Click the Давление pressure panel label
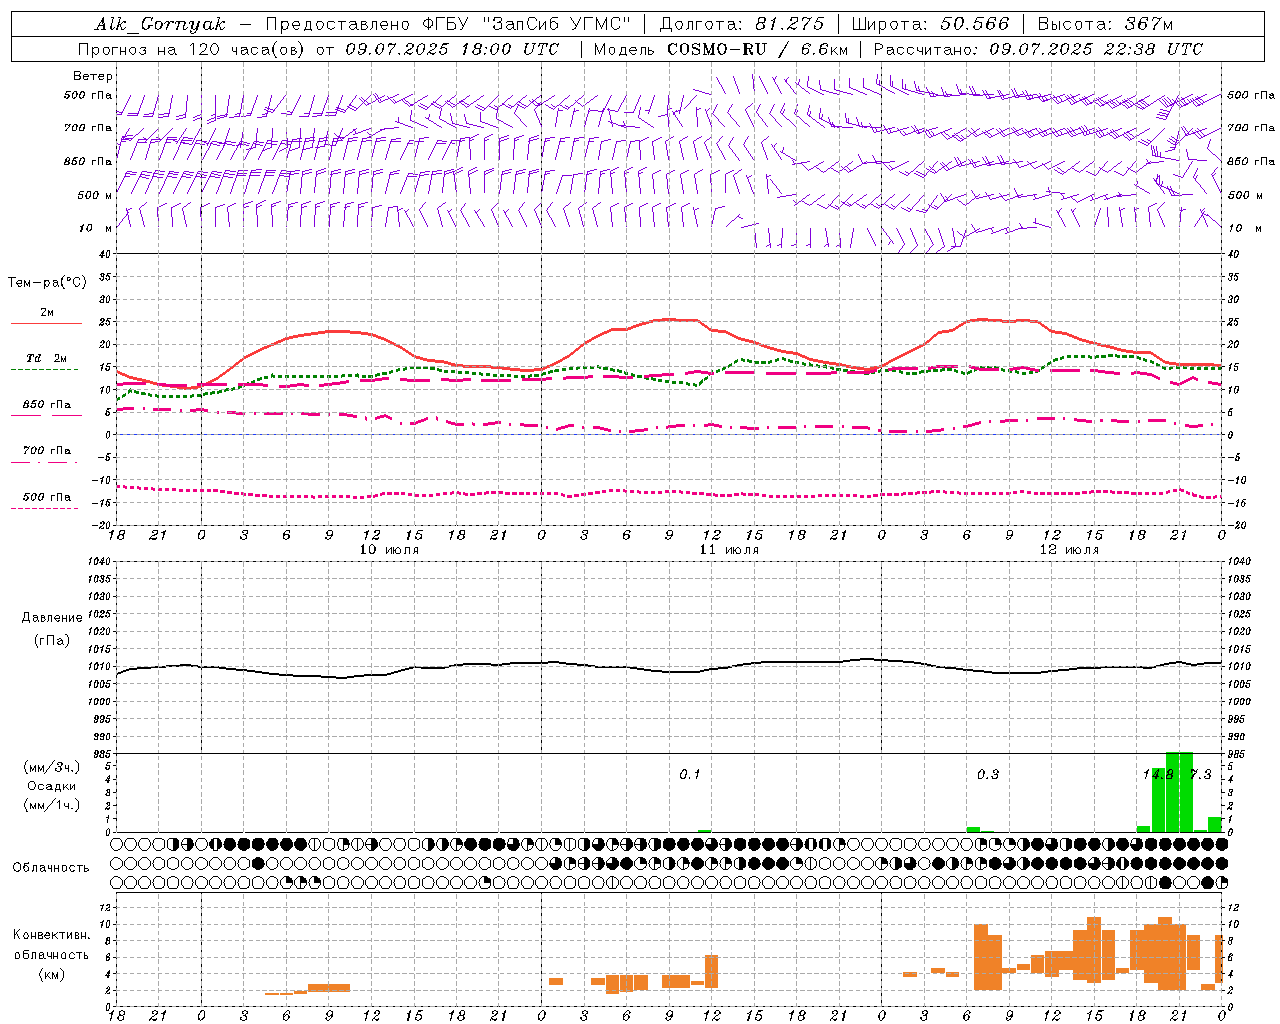This screenshot has height=1024, width=1280. coord(52,618)
